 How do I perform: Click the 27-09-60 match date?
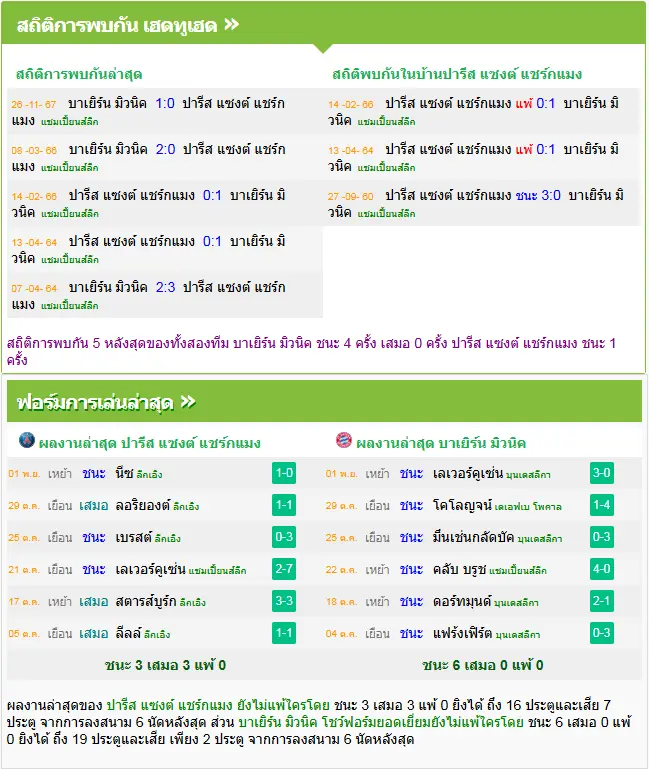pos(351,197)
